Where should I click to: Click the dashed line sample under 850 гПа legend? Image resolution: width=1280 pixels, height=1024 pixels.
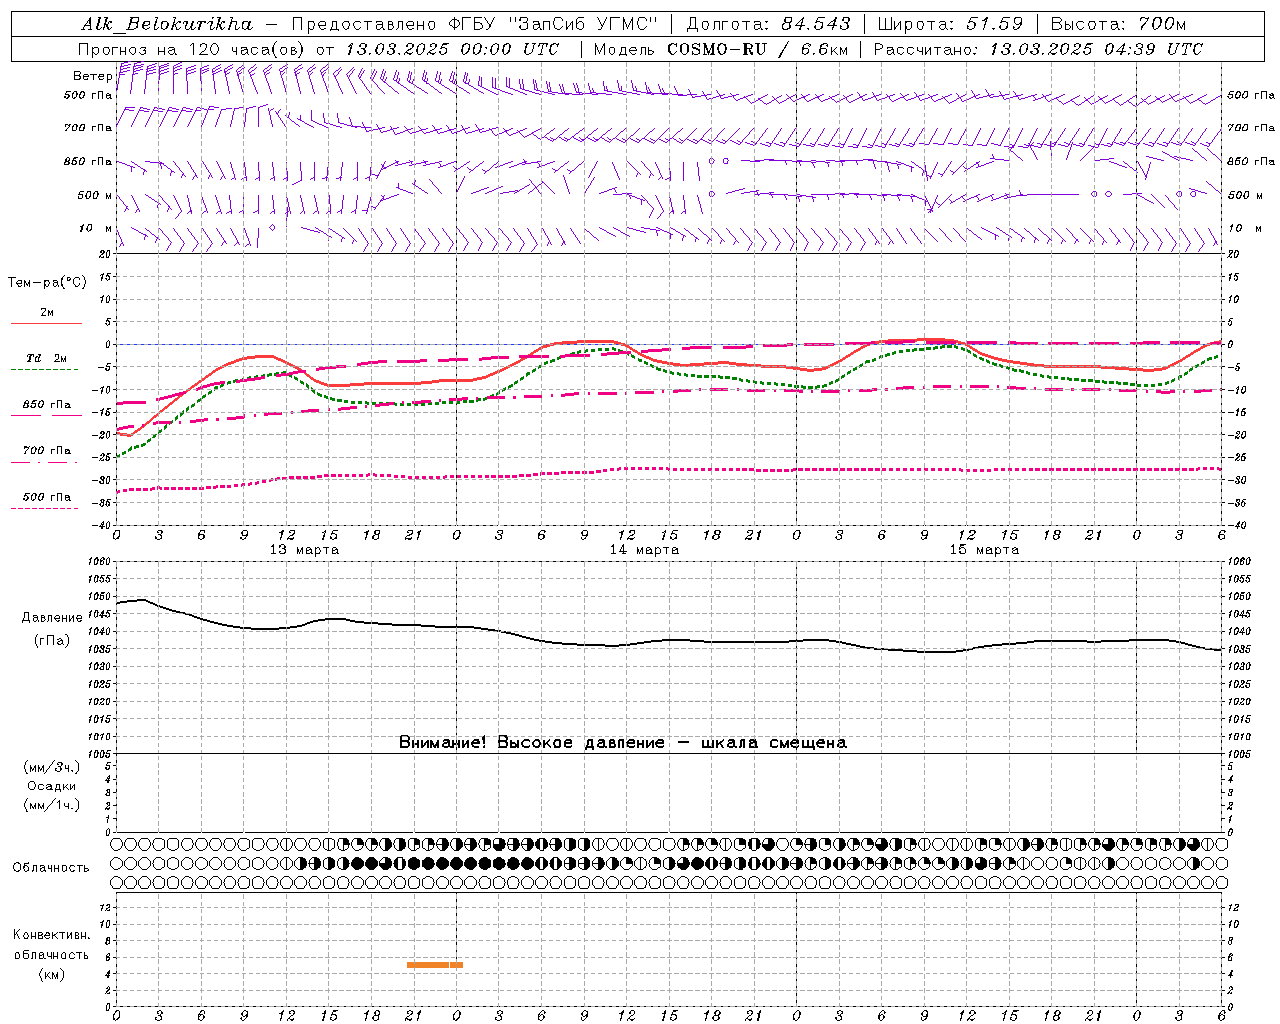[x=45, y=415]
